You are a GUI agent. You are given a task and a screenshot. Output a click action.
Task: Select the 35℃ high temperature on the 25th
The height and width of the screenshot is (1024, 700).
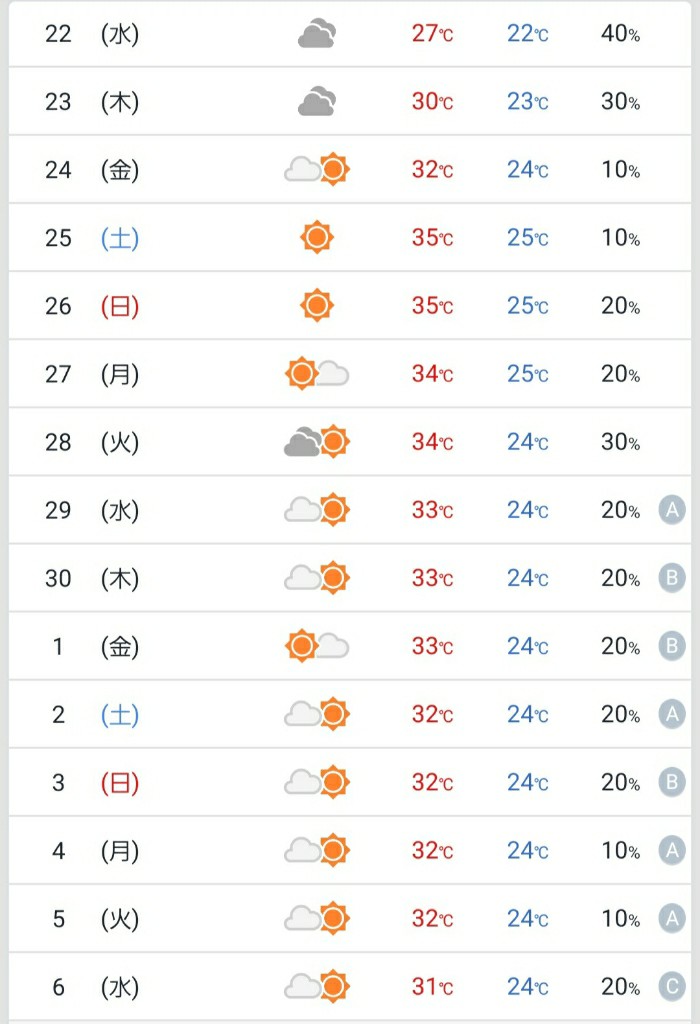432,238
